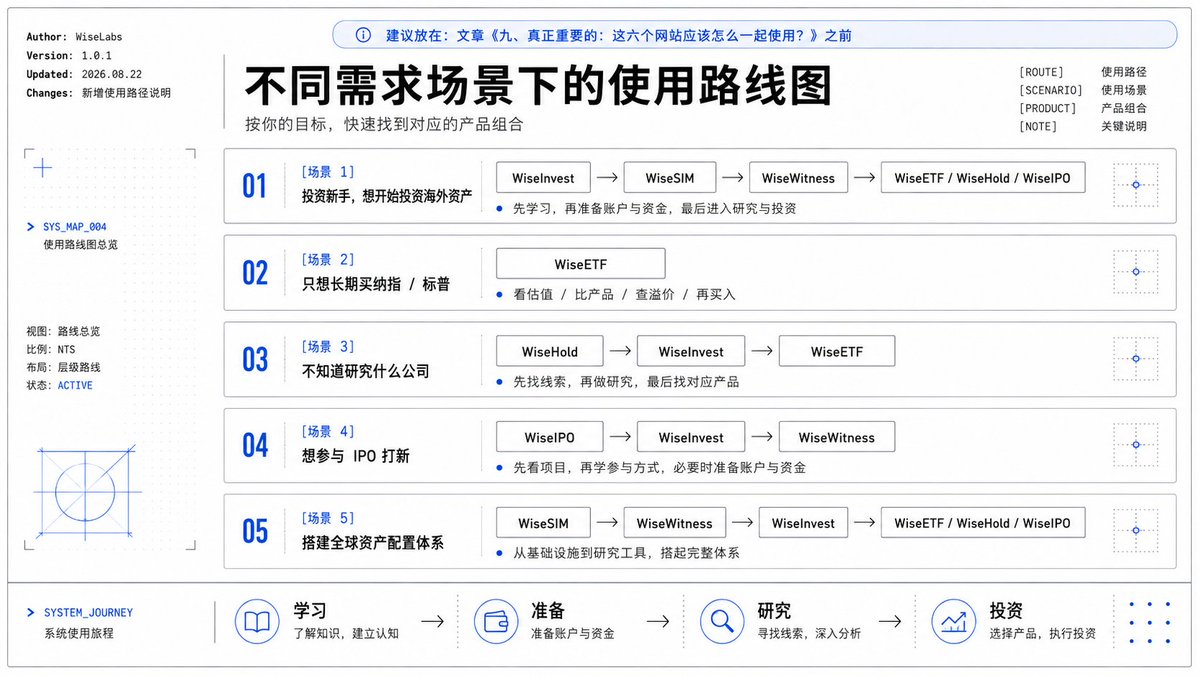Click the text 想参与 IPO 打新
This screenshot has height=675, width=1199.
click(x=356, y=456)
